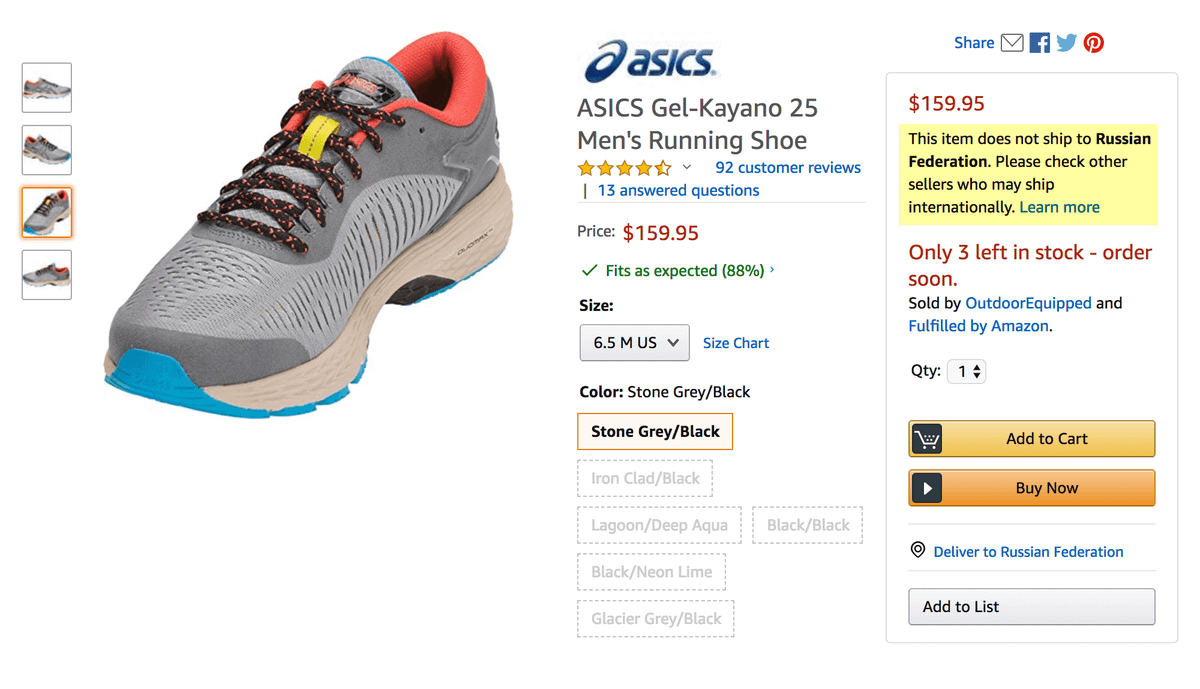Open the 92 customer reviews link
The height and width of the screenshot is (689, 1200).
coord(788,168)
